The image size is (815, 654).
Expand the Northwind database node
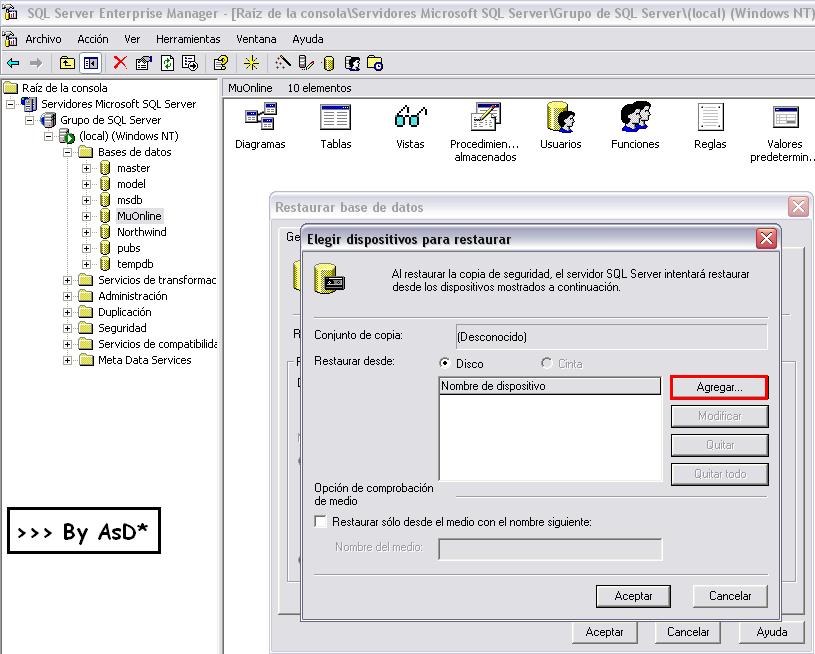click(x=86, y=232)
